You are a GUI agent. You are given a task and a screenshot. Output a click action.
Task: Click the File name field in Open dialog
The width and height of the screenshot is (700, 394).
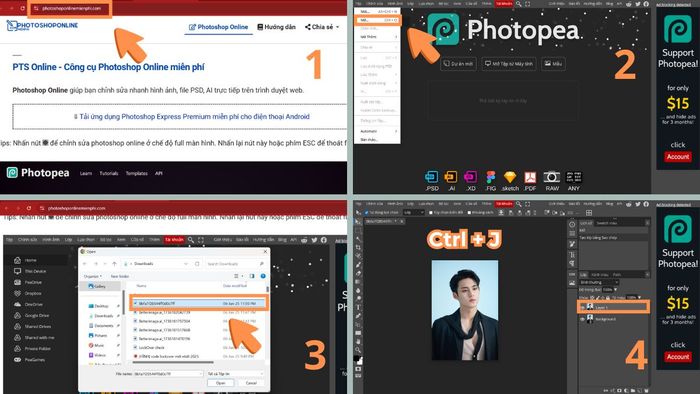169,373
